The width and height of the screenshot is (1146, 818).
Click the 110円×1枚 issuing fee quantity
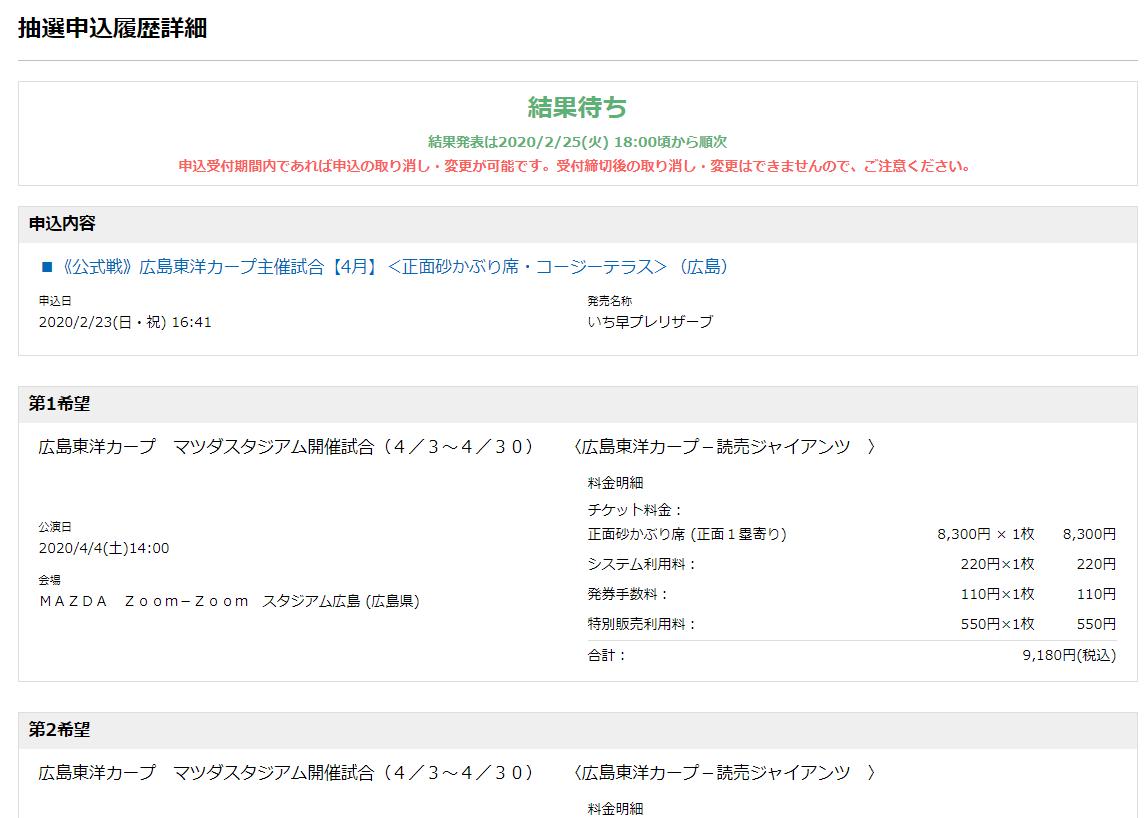click(998, 594)
